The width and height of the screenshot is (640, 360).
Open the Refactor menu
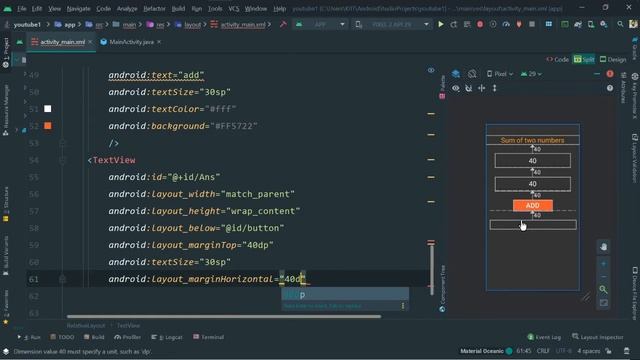click(x=154, y=8)
